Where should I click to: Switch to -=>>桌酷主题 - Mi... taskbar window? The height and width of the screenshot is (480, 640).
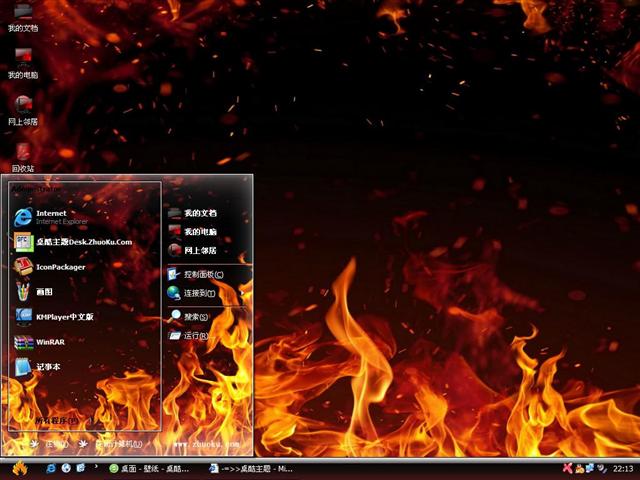coord(251,469)
